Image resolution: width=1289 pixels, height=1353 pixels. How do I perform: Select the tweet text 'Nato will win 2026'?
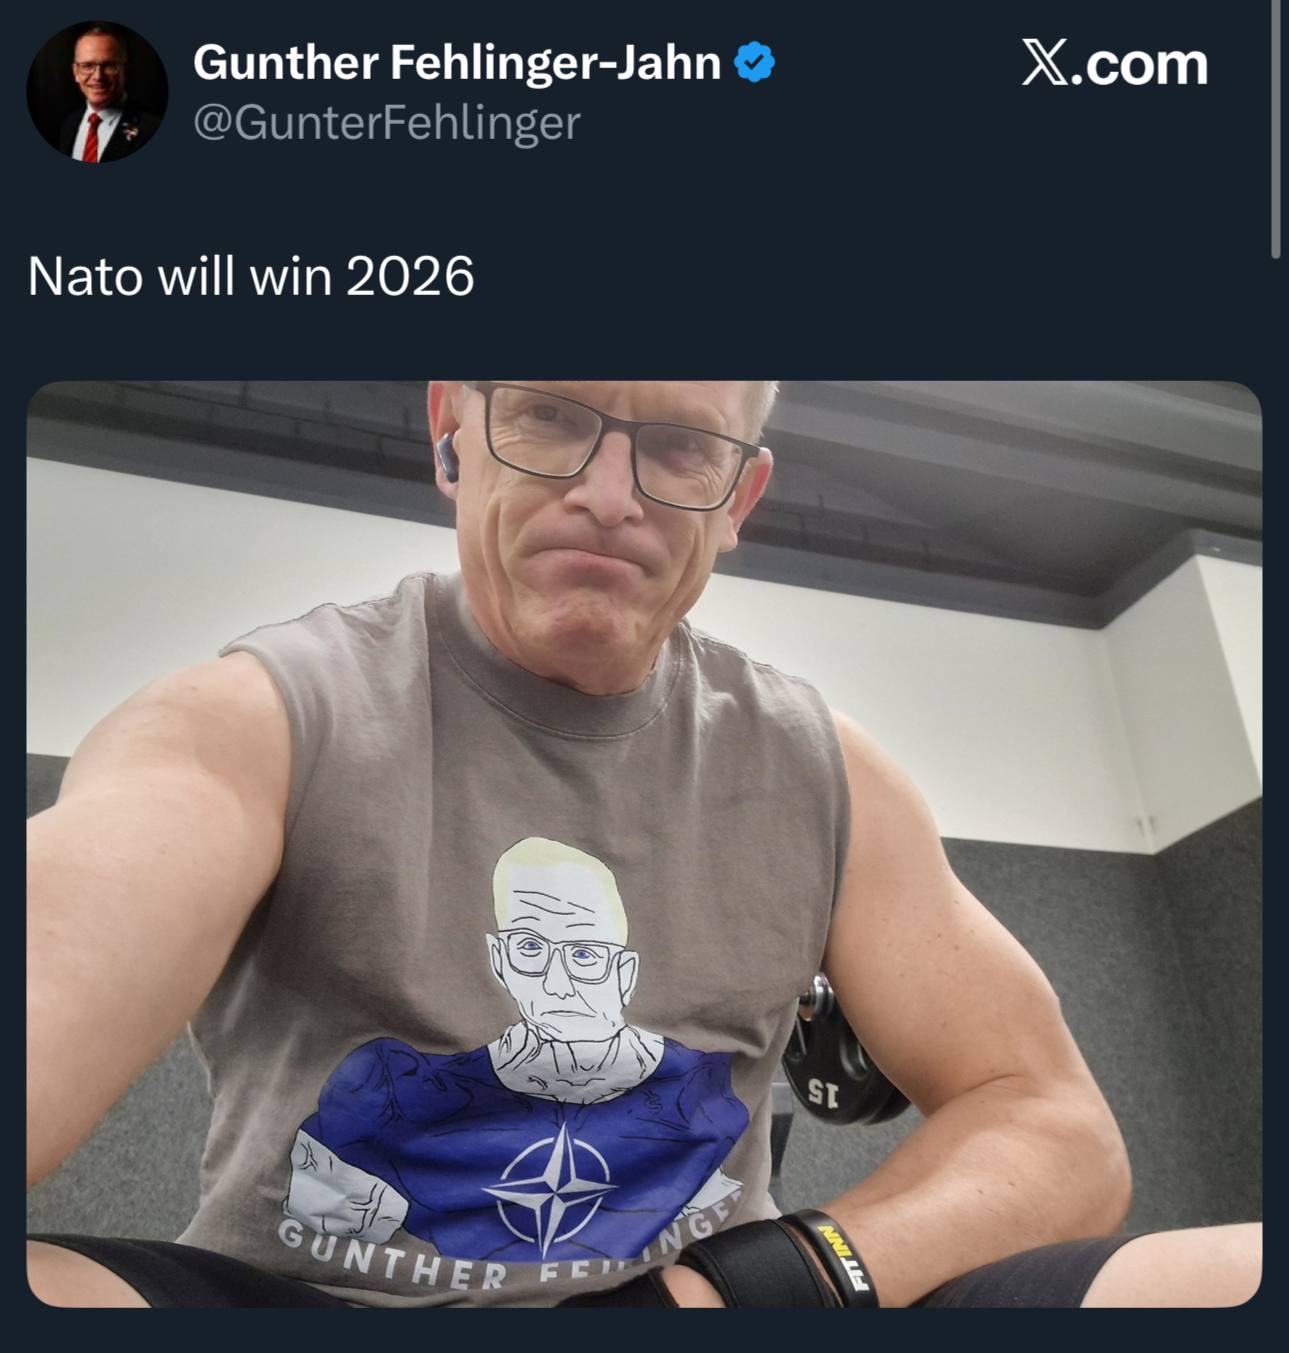click(251, 276)
